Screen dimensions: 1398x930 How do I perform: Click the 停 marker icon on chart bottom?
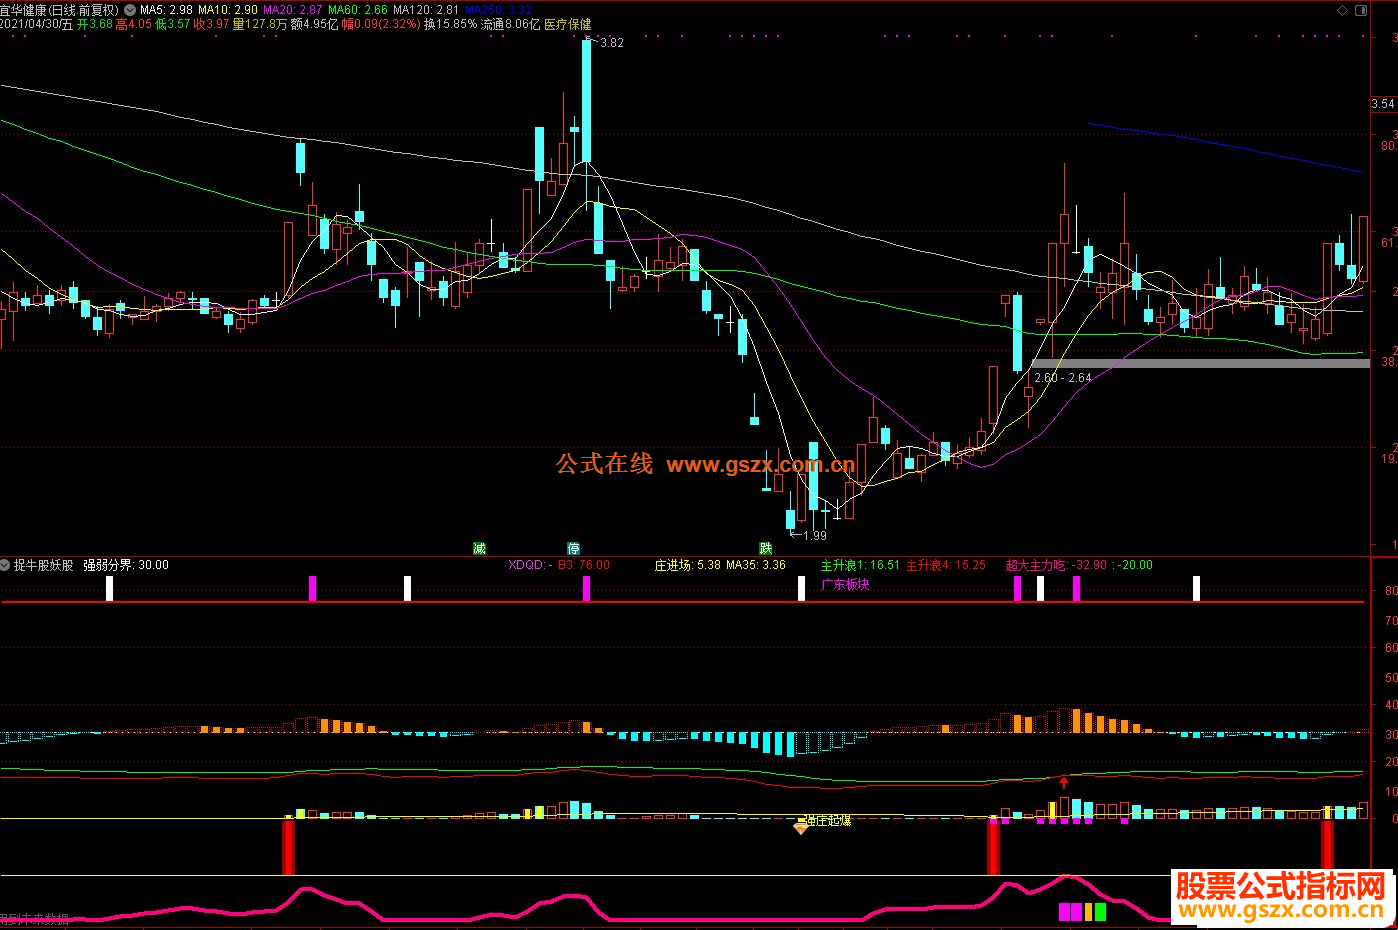(573, 548)
